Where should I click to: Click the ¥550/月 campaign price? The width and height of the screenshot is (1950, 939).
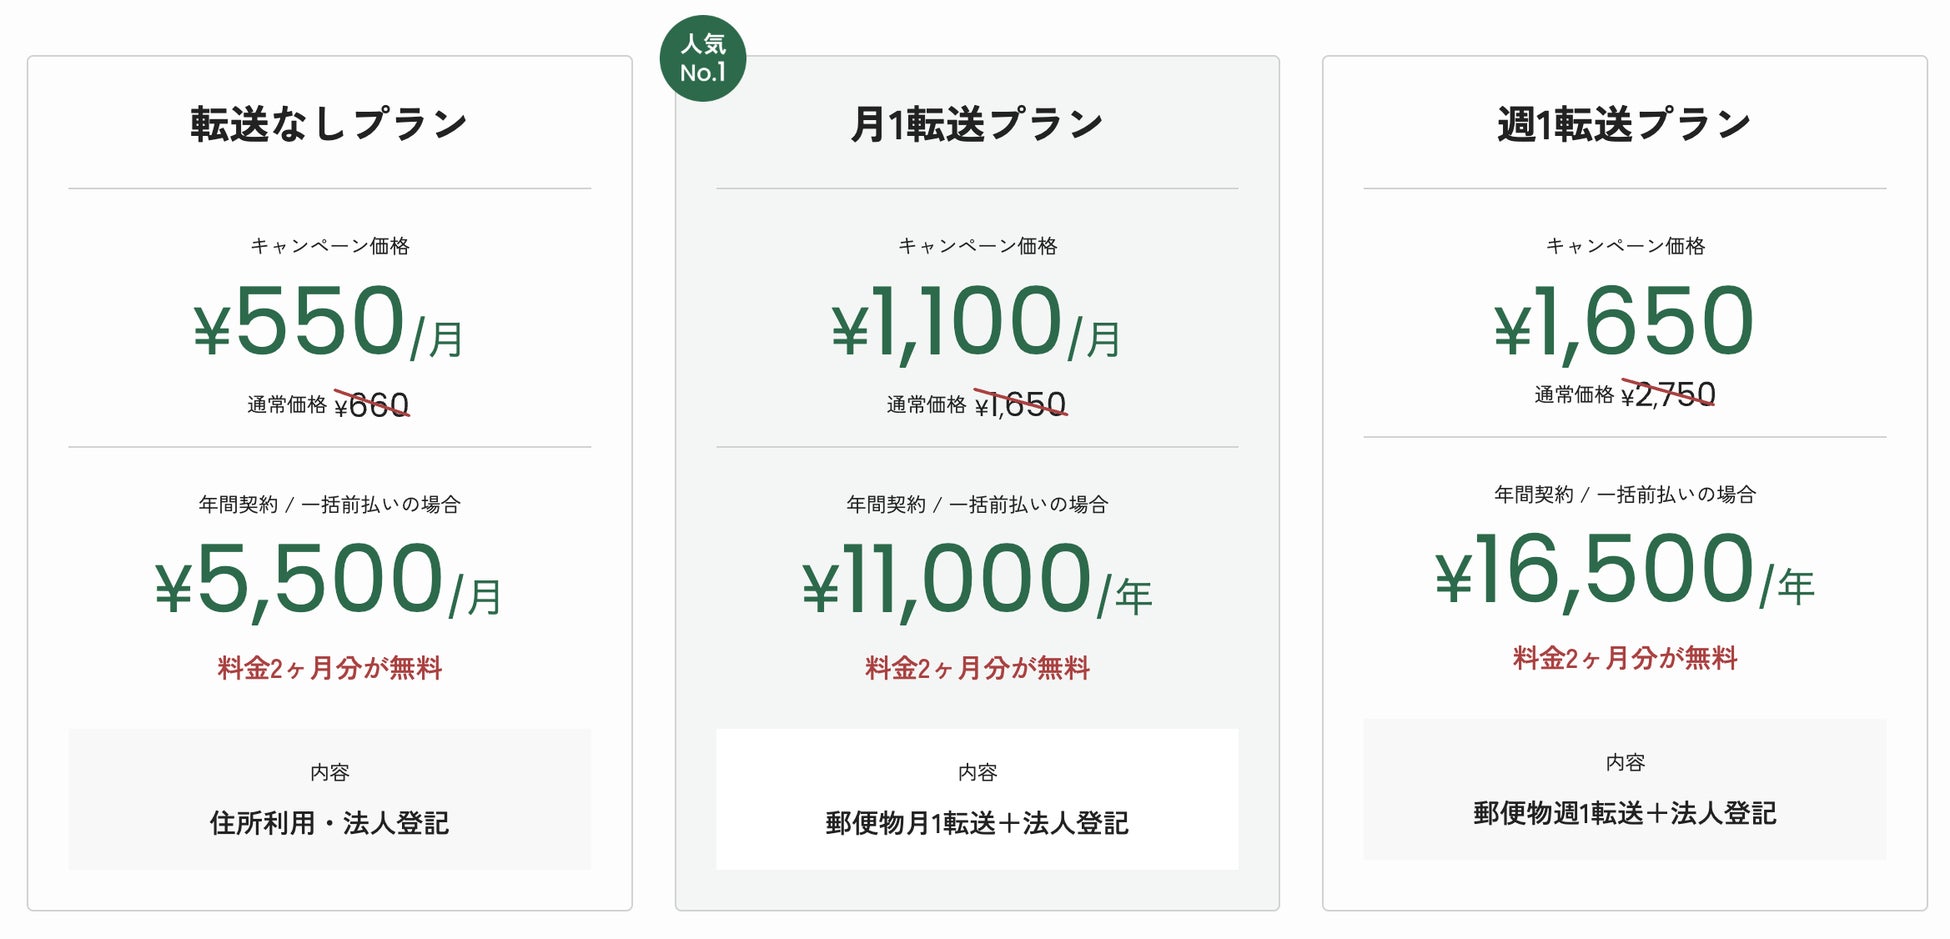pos(329,322)
